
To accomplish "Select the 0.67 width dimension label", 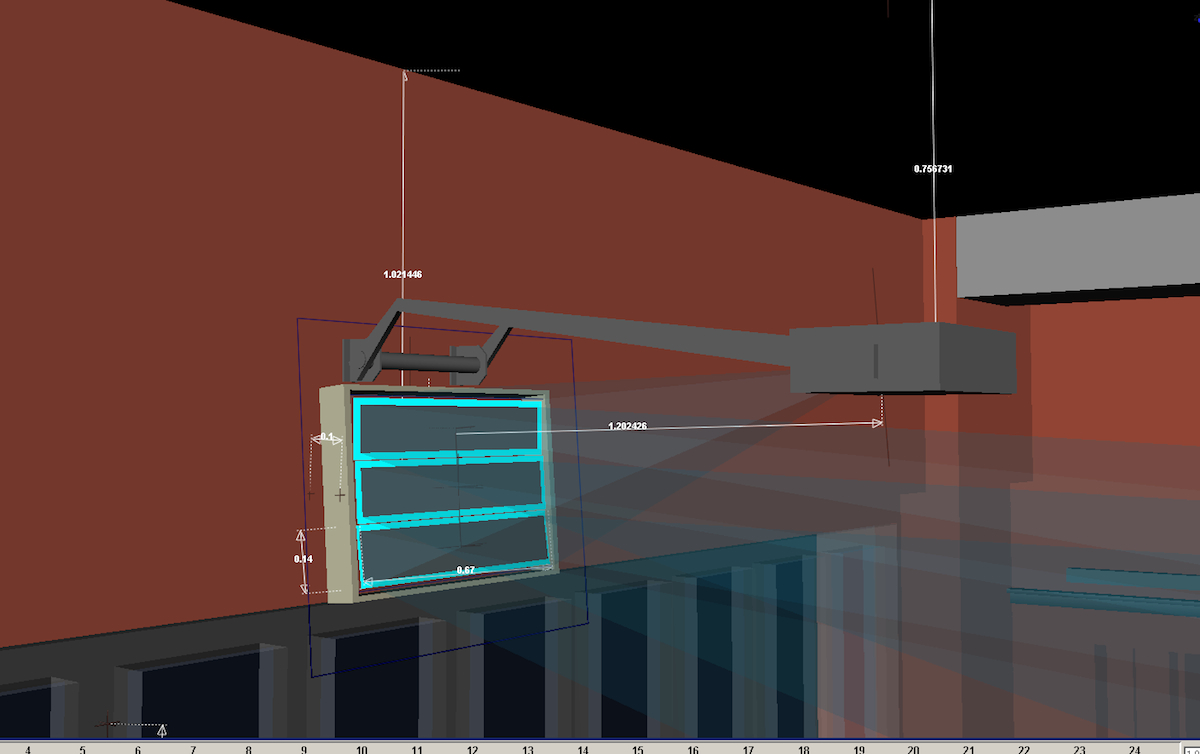I will pos(465,570).
